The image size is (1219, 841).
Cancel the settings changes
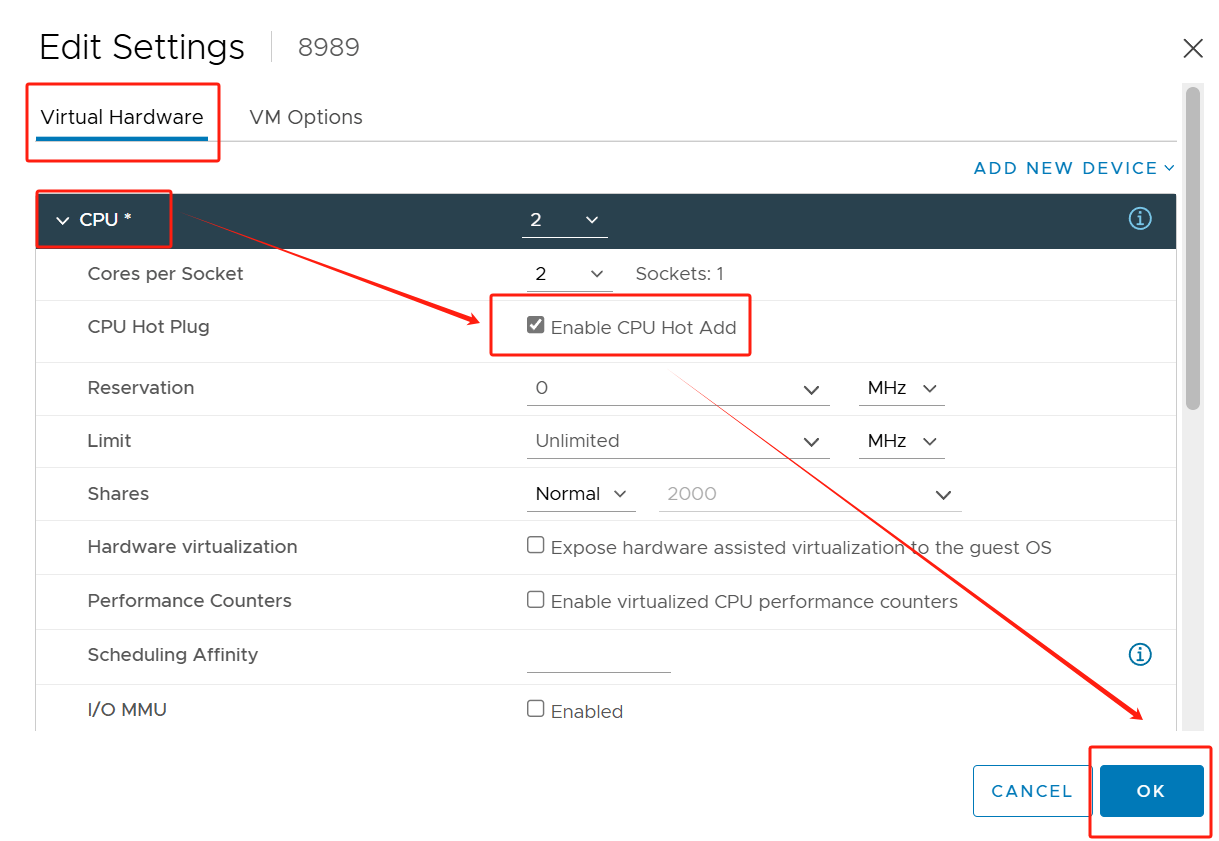1031,790
